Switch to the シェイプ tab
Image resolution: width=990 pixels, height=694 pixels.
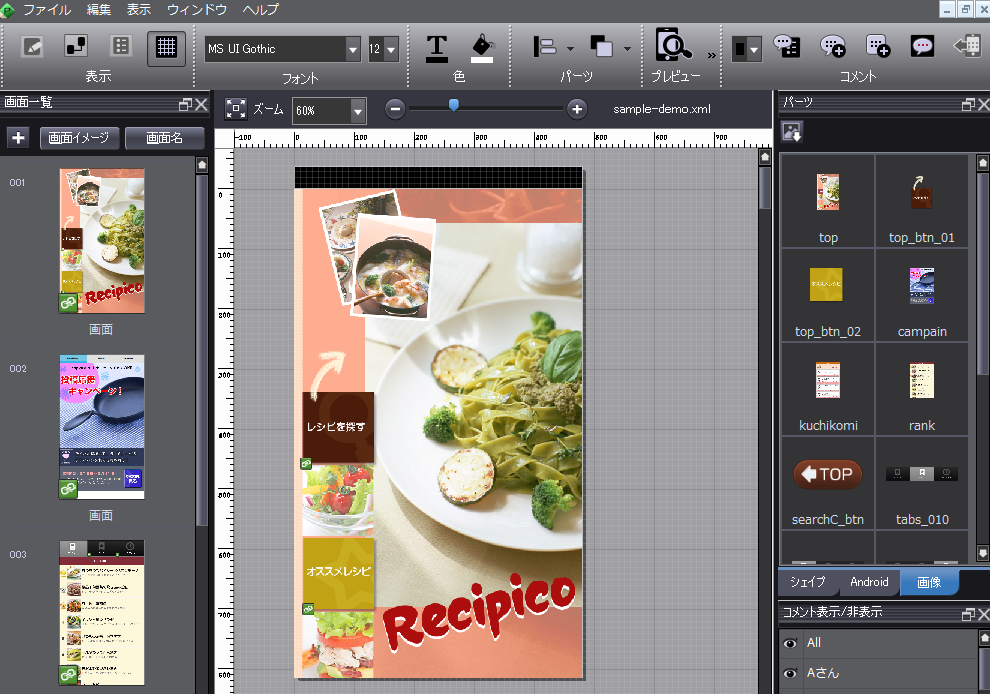point(808,582)
